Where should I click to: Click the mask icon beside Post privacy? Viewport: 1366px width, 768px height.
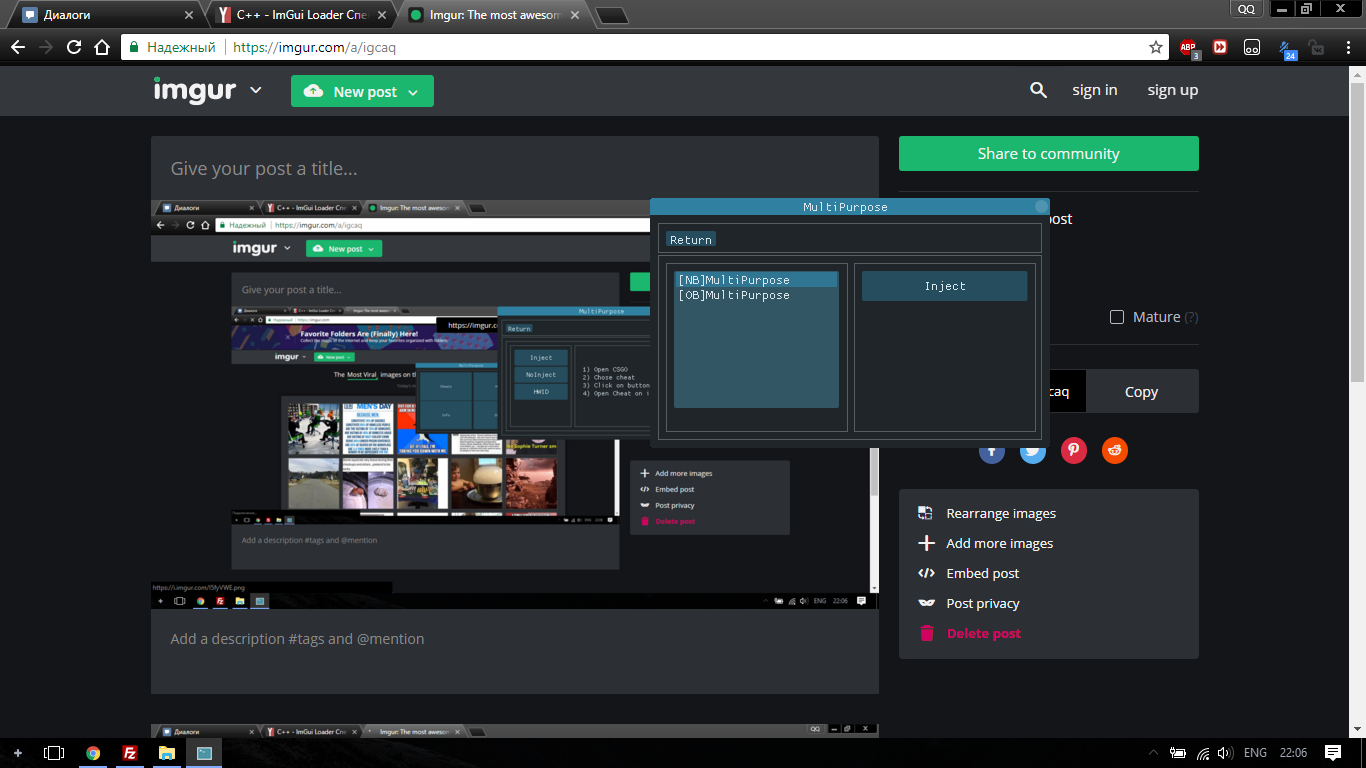coord(925,603)
